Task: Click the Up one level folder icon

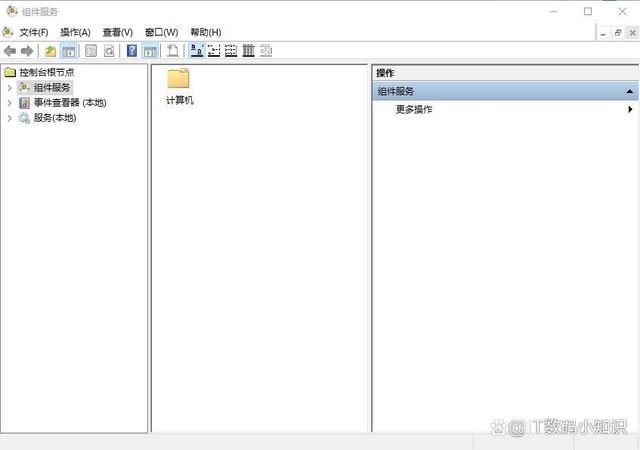Action: (50, 51)
